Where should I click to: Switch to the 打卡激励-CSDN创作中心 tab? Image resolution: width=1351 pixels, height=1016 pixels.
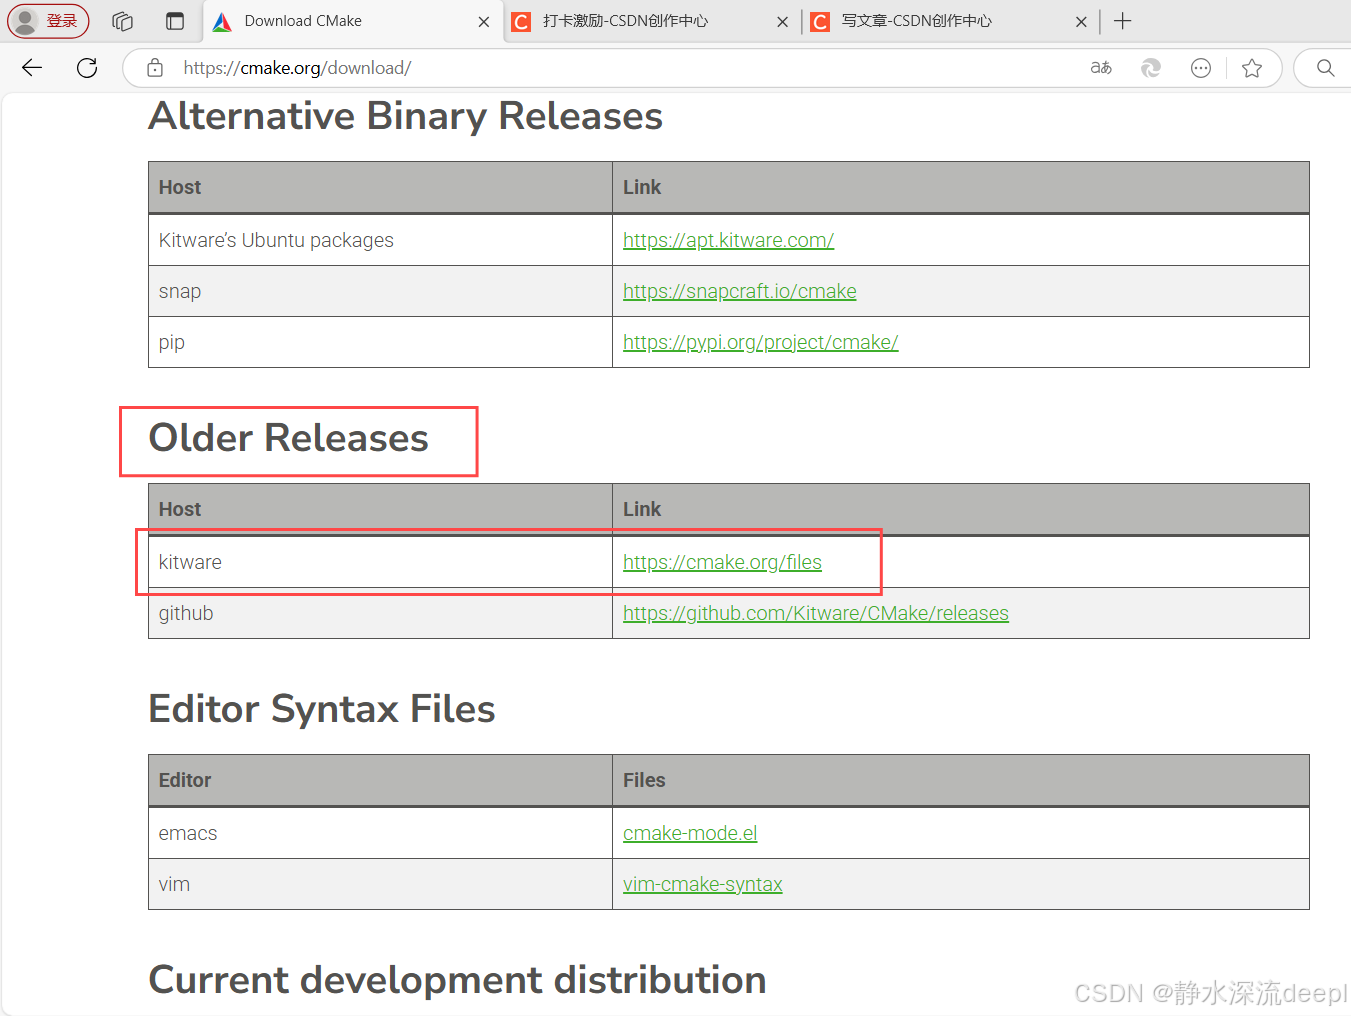(x=650, y=21)
